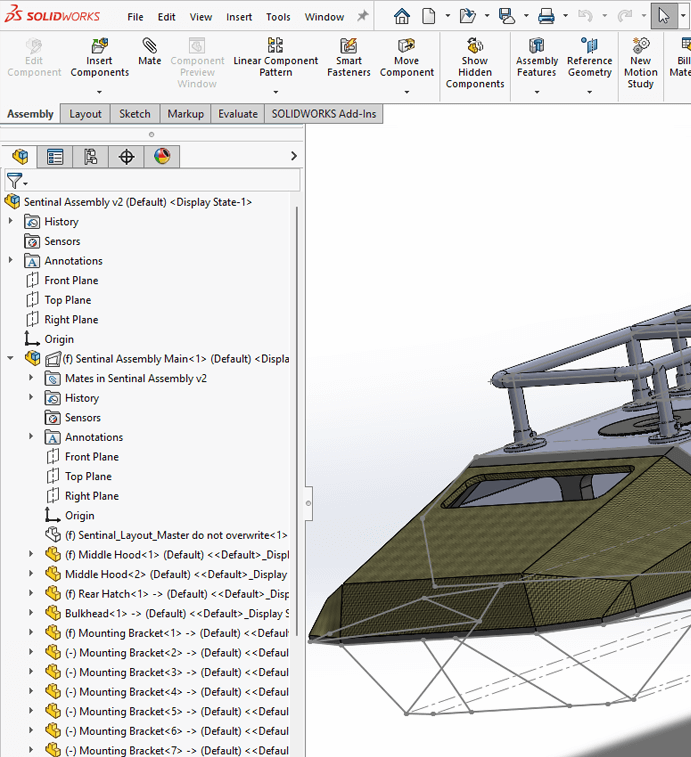Open the Linear Component Pattern tool
The image size is (691, 757).
coord(276,58)
